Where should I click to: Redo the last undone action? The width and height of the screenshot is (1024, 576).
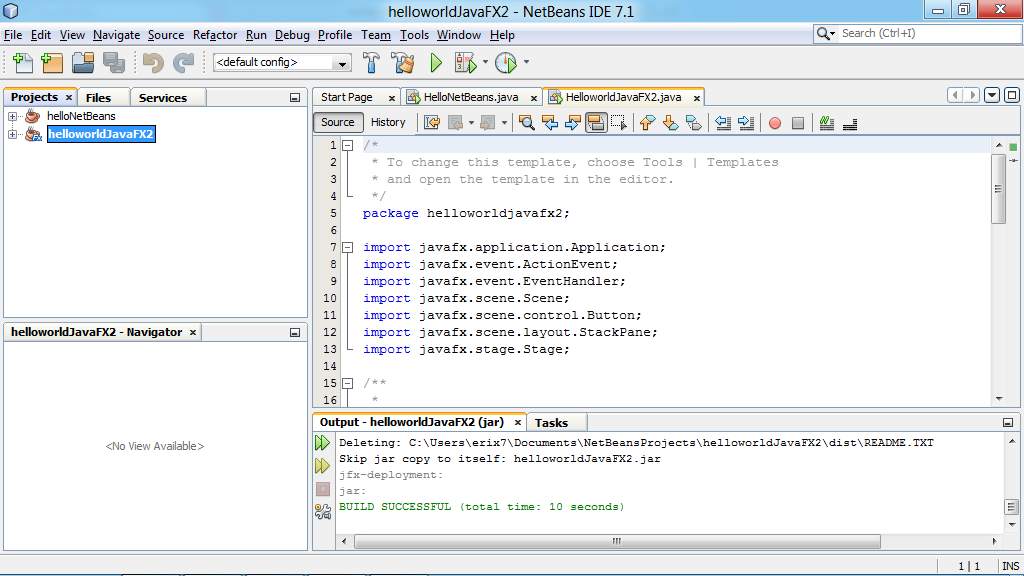coord(184,63)
